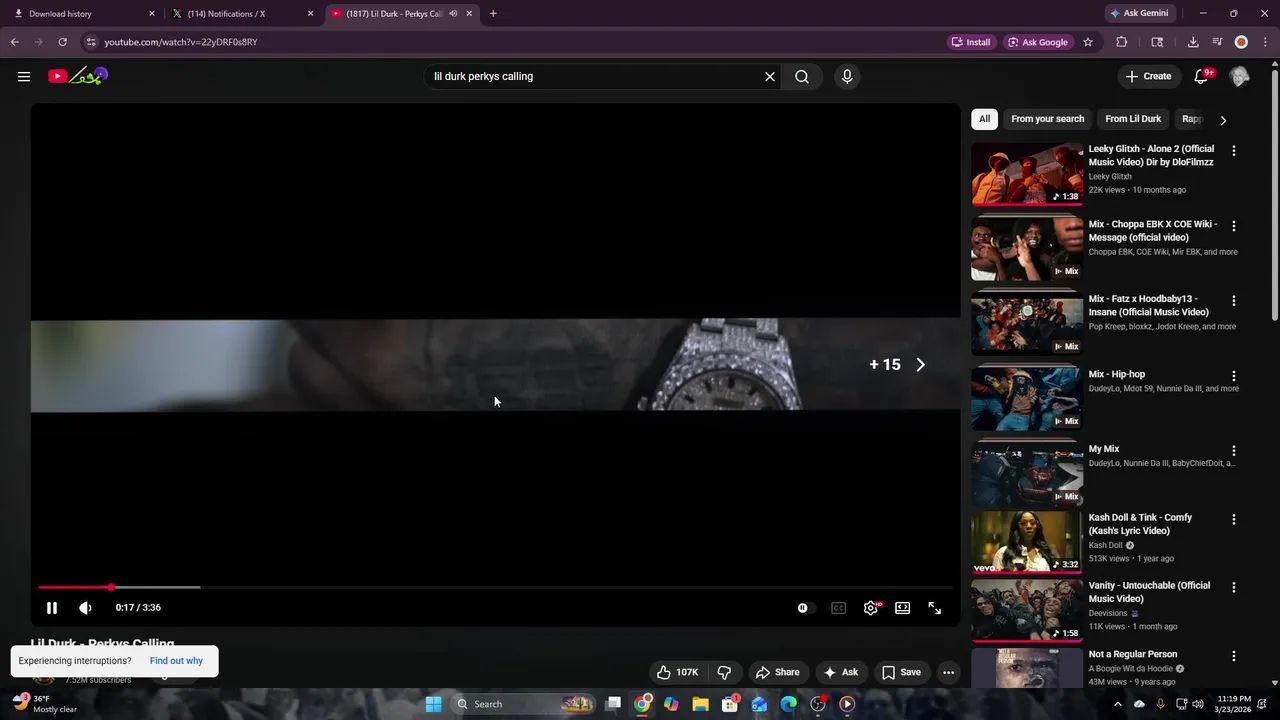Viewport: 1280px width, 720px height.
Task: Open Kash Doll & Tink Comfy thumbnail
Action: [x=1027, y=542]
